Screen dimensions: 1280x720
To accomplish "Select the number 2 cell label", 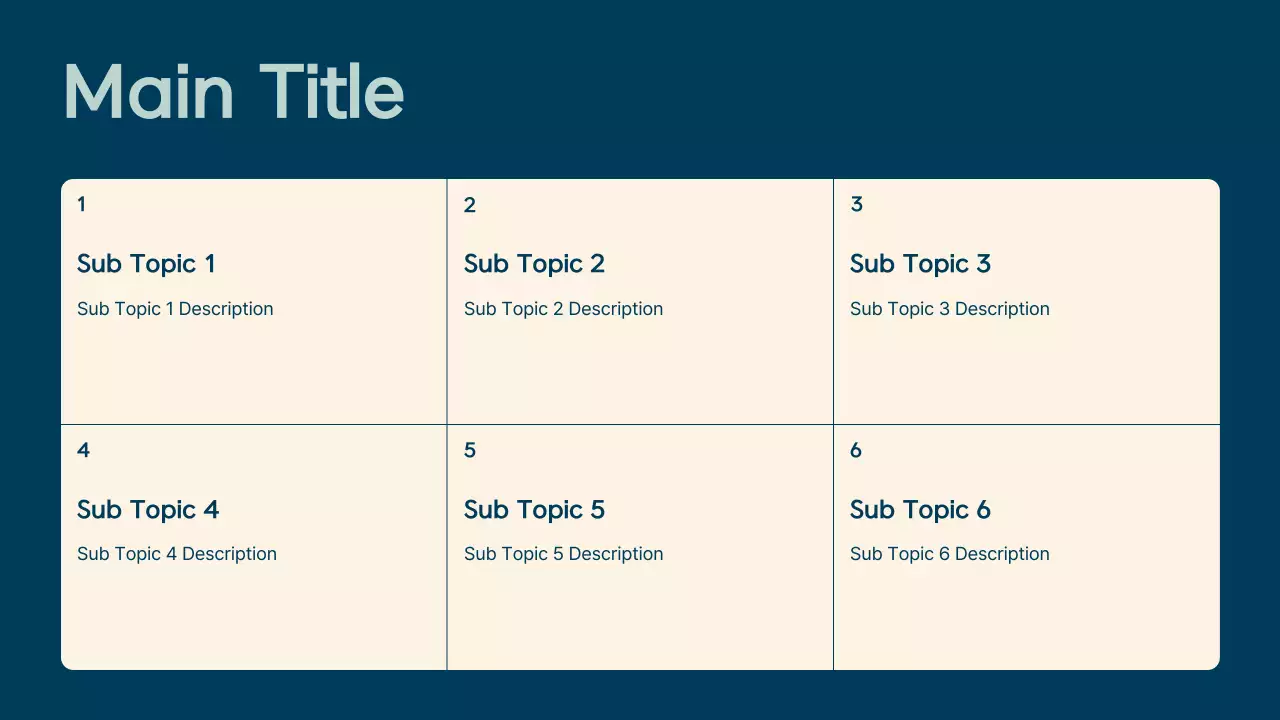I will (470, 205).
